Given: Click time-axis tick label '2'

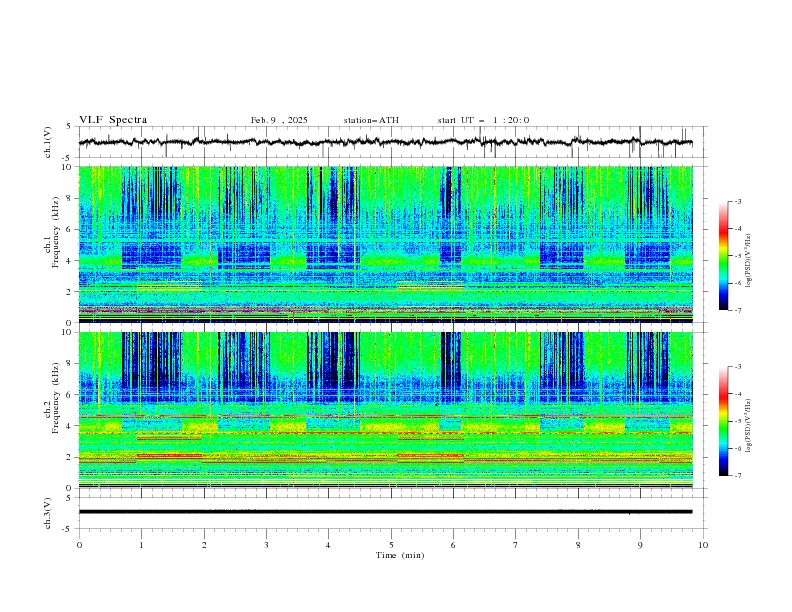Looking at the screenshot, I should tap(204, 545).
